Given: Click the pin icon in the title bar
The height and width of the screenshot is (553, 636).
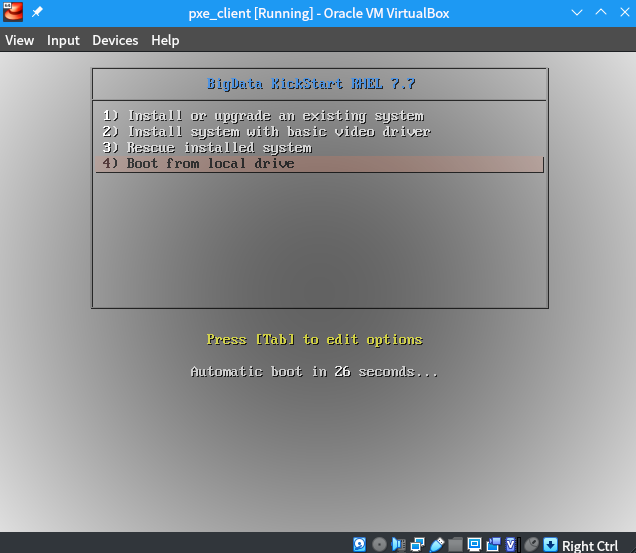Looking at the screenshot, I should pyautogui.click(x=37, y=12).
